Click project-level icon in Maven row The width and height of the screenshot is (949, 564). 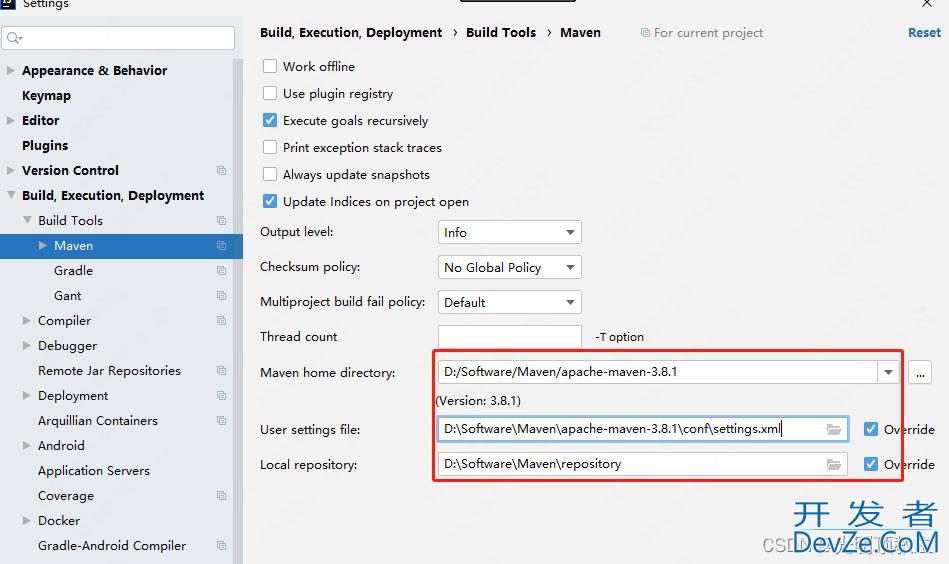tap(222, 246)
